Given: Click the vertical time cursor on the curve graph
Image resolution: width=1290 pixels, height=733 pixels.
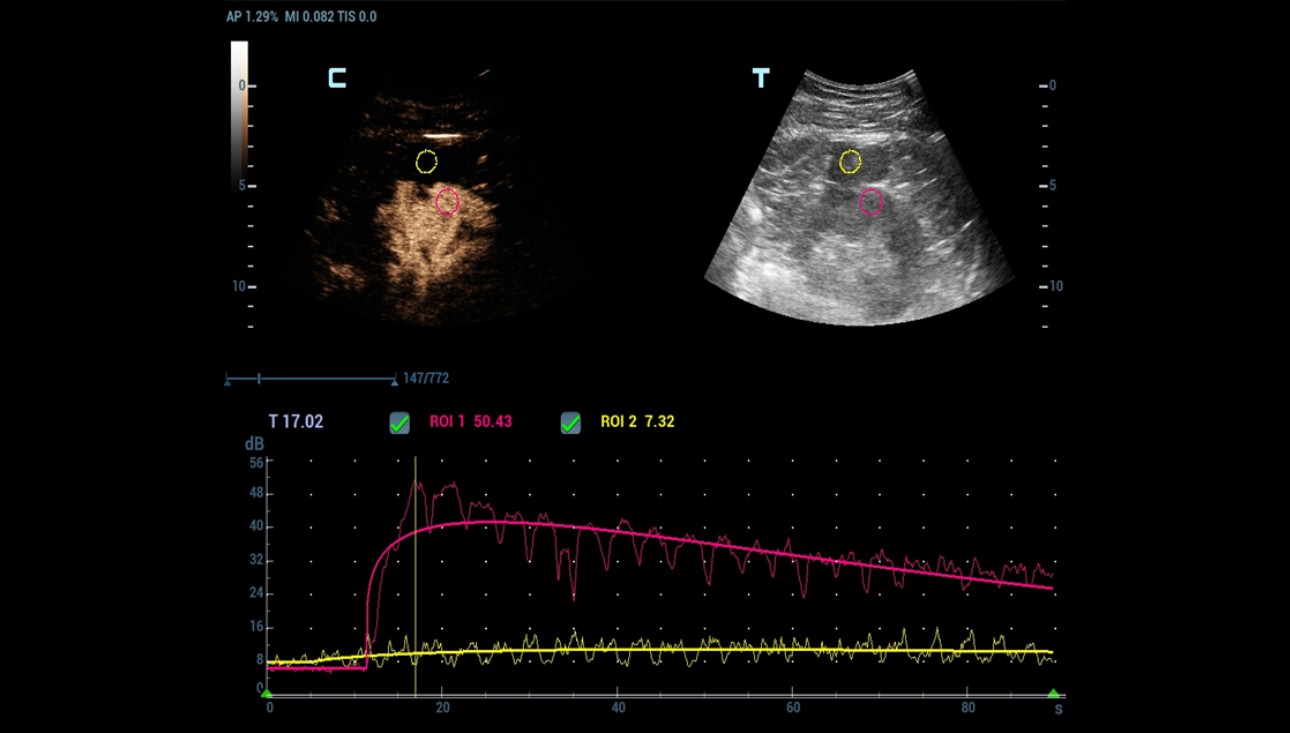Looking at the screenshot, I should pos(413,560).
